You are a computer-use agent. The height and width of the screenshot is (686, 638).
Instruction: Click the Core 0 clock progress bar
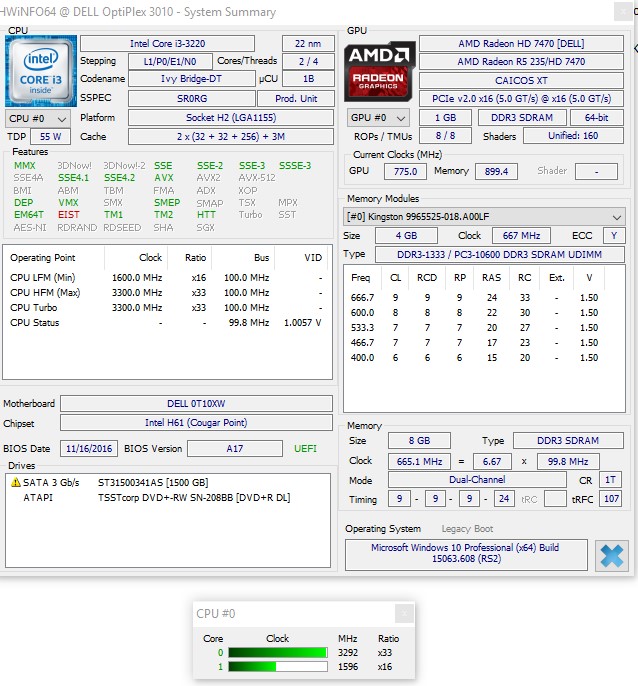click(277, 652)
